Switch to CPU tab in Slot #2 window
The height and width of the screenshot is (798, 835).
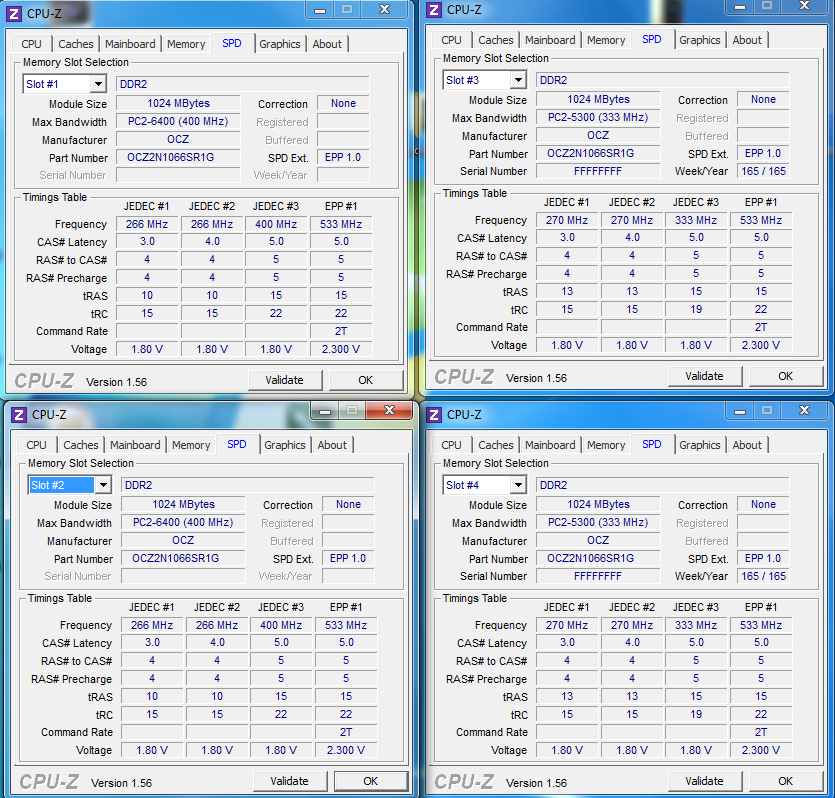36,445
